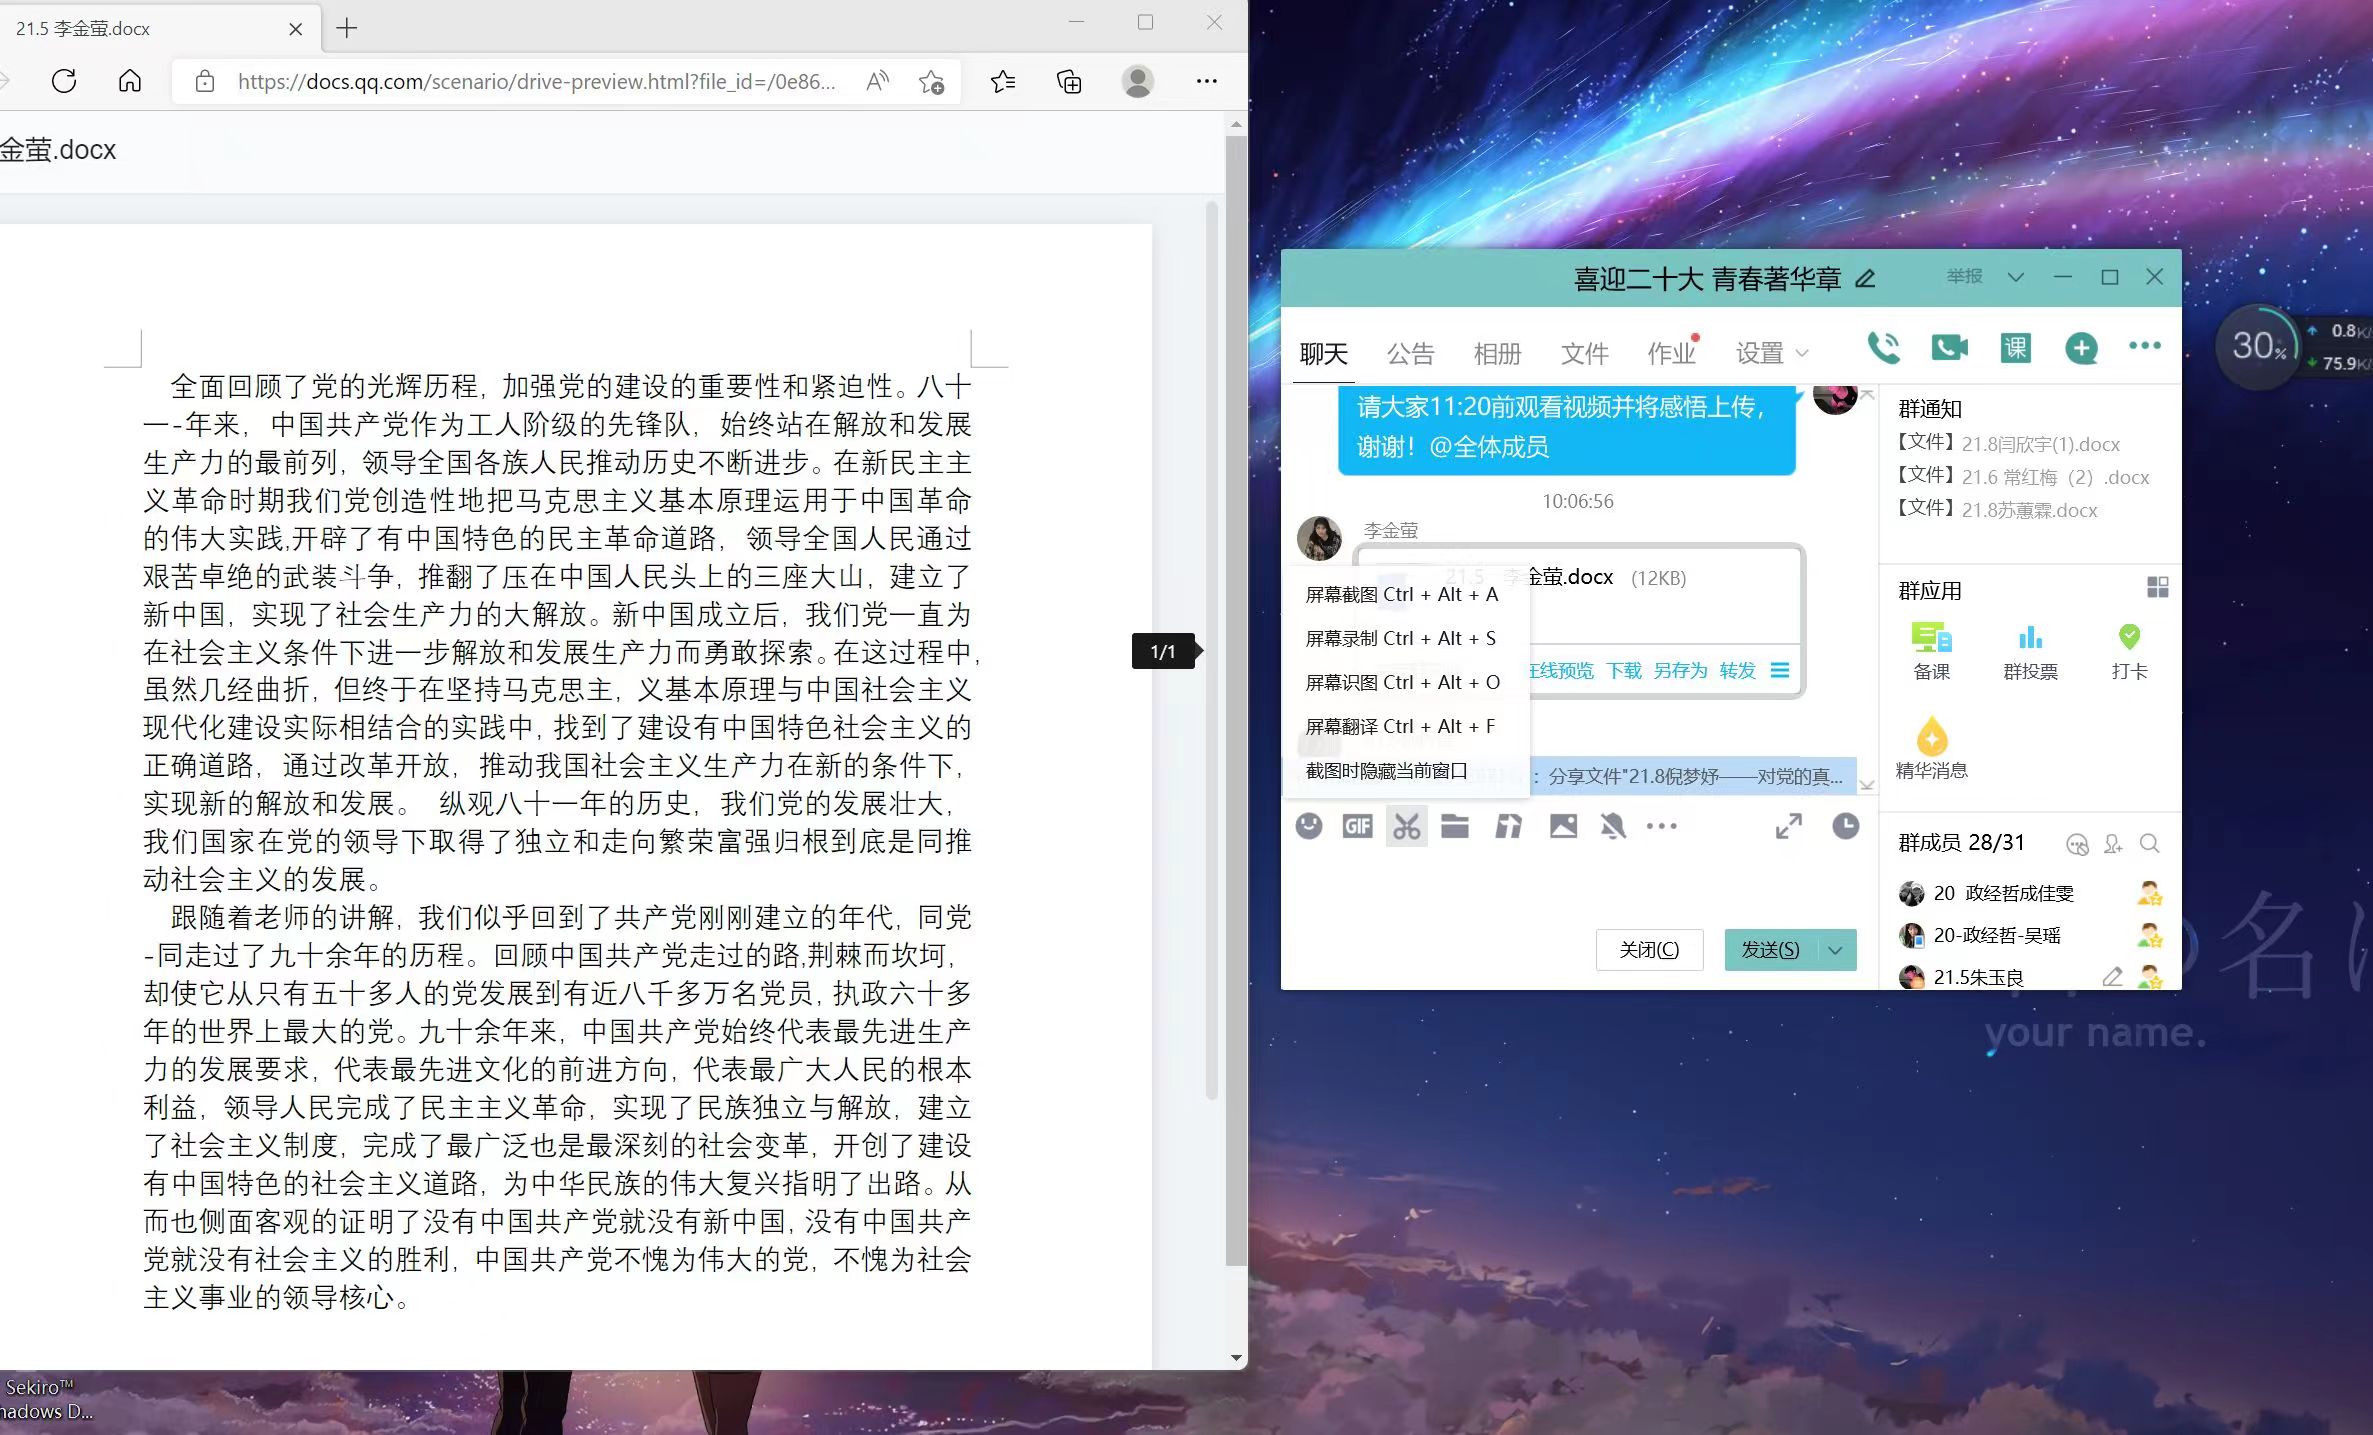Viewport: 2373px width, 1435px height.
Task: Start a group voice call
Action: click(1884, 348)
